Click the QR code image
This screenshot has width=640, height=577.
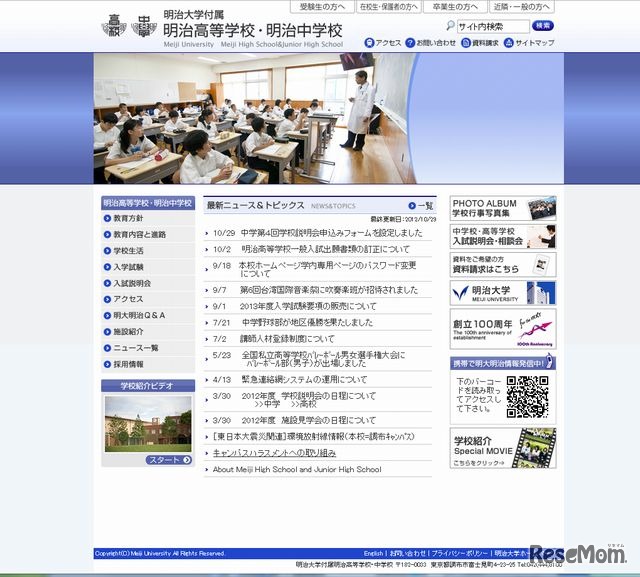coord(527,397)
